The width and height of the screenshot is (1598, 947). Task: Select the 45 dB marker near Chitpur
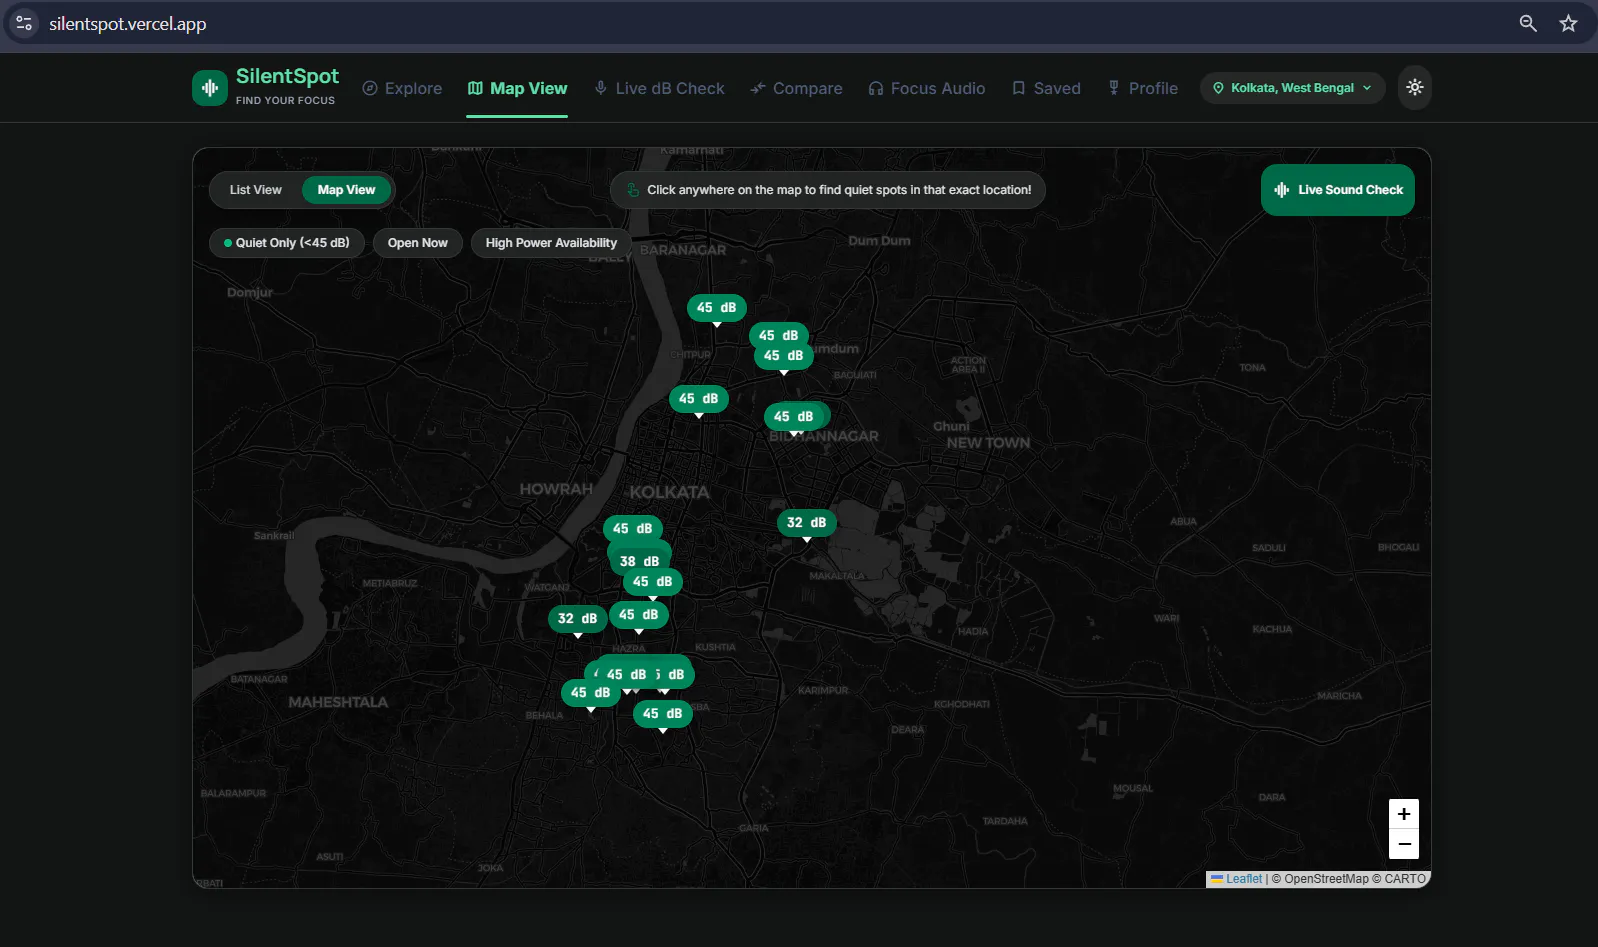pyautogui.click(x=698, y=399)
